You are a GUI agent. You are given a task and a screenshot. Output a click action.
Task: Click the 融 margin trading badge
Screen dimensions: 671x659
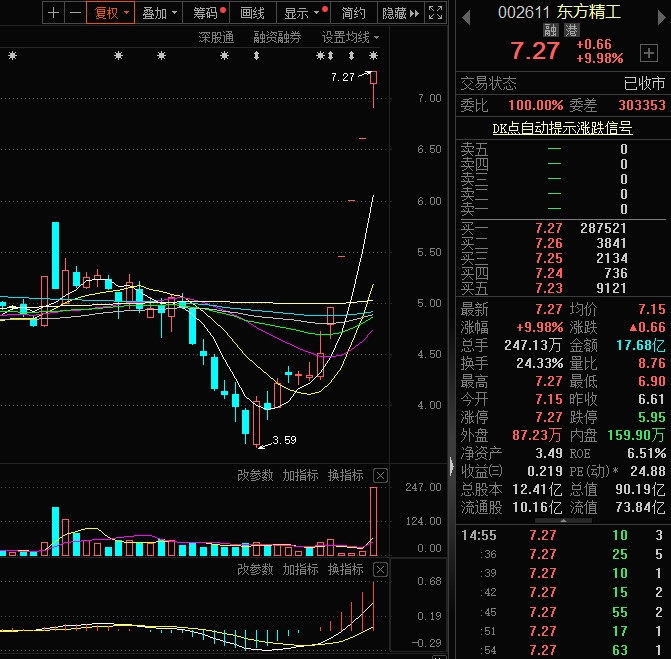[x=550, y=31]
